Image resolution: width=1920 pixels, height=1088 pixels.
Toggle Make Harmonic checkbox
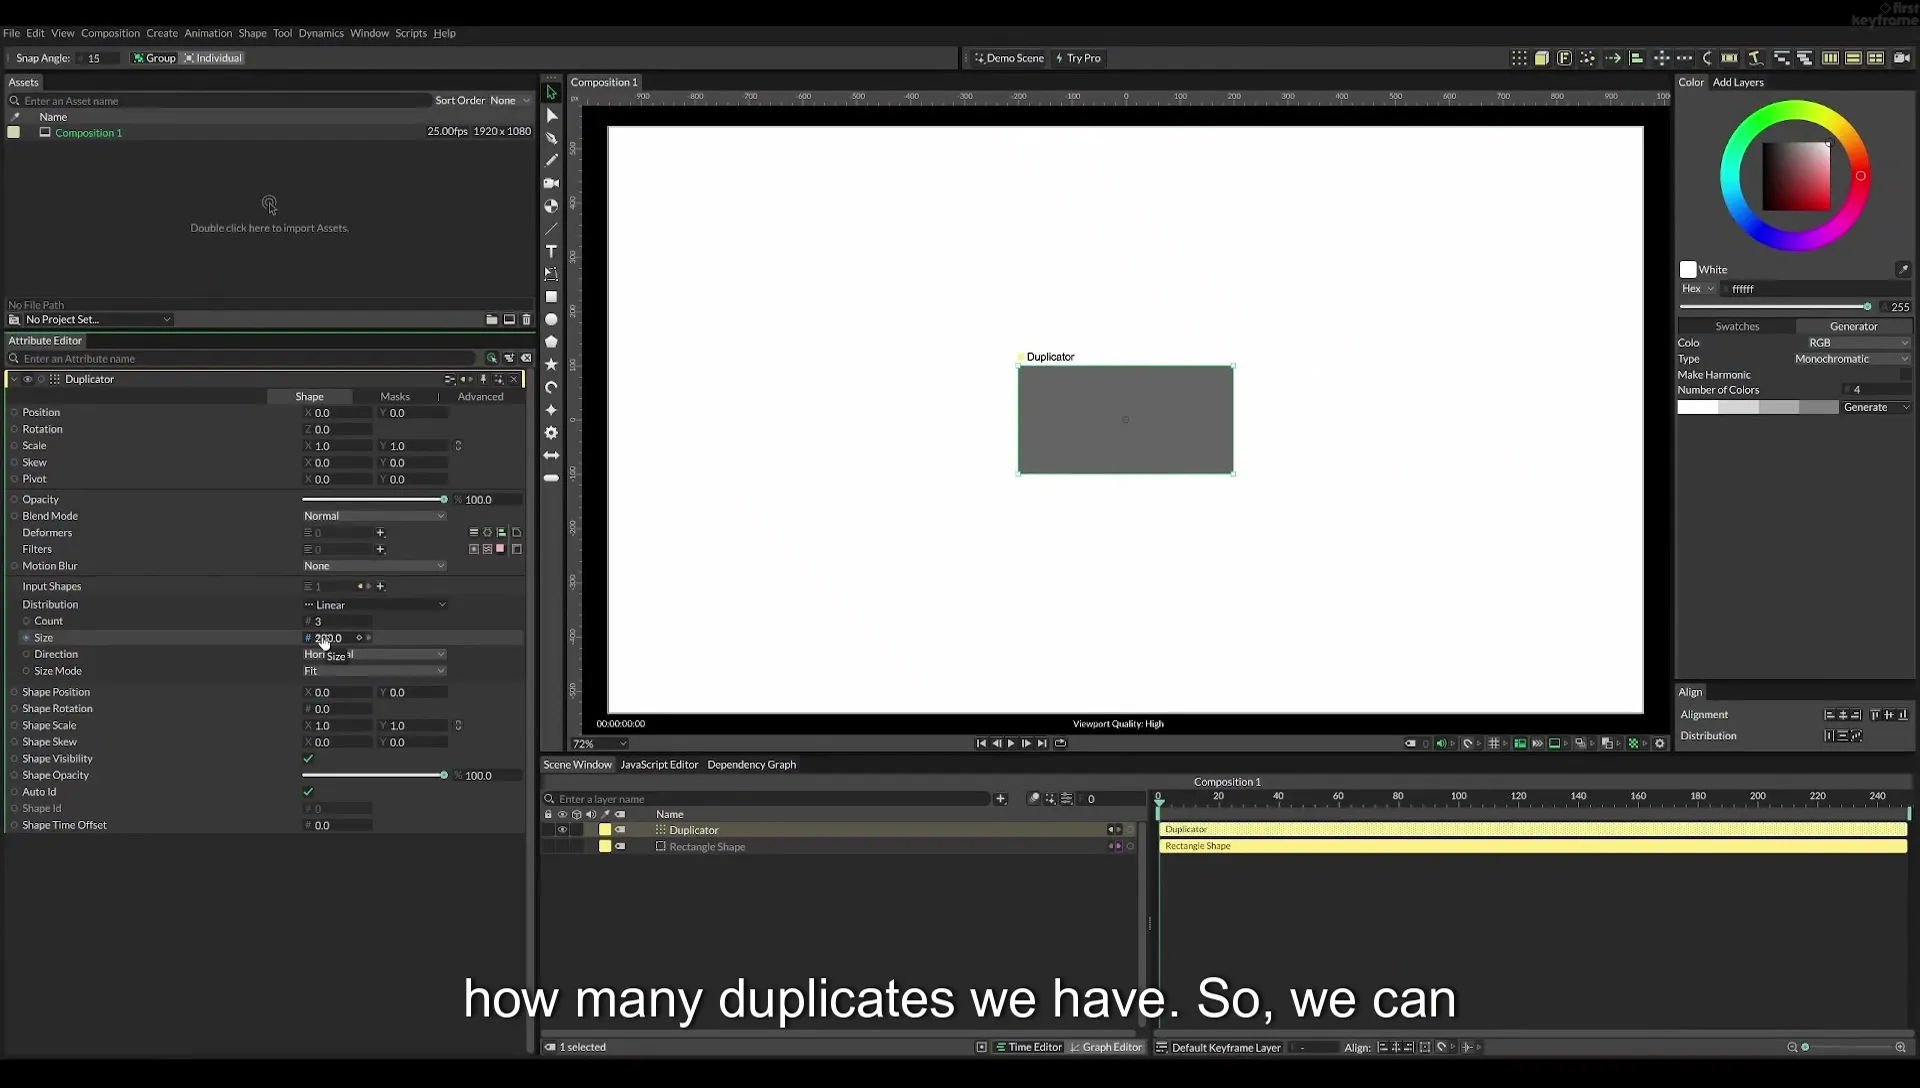point(1904,375)
